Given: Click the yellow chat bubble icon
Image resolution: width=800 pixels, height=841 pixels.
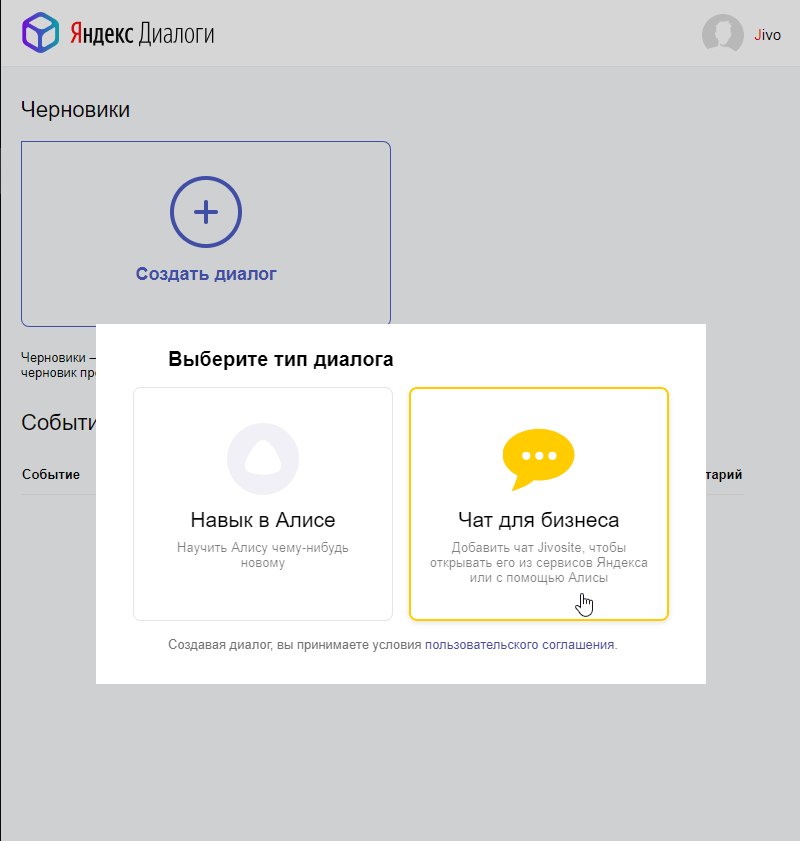Looking at the screenshot, I should click(x=538, y=459).
